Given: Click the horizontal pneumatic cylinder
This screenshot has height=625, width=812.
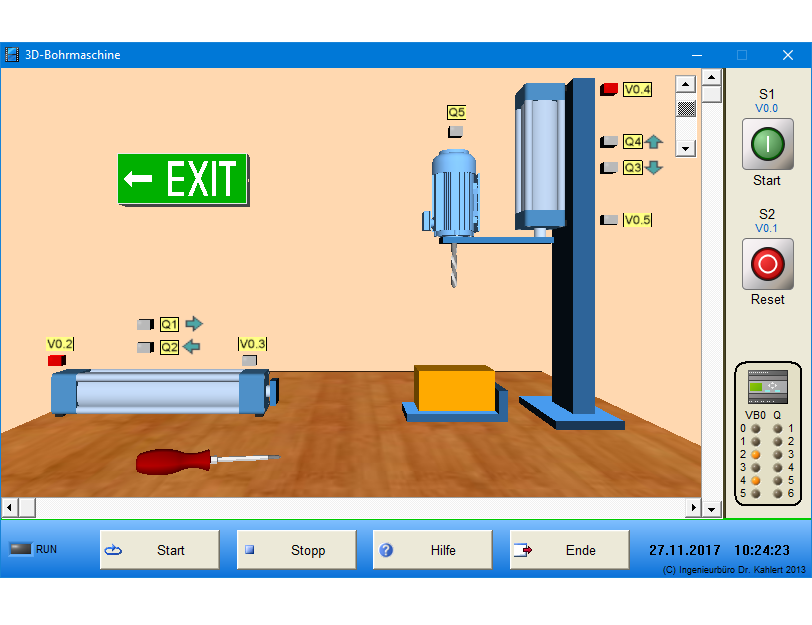Looking at the screenshot, I should (x=165, y=392).
